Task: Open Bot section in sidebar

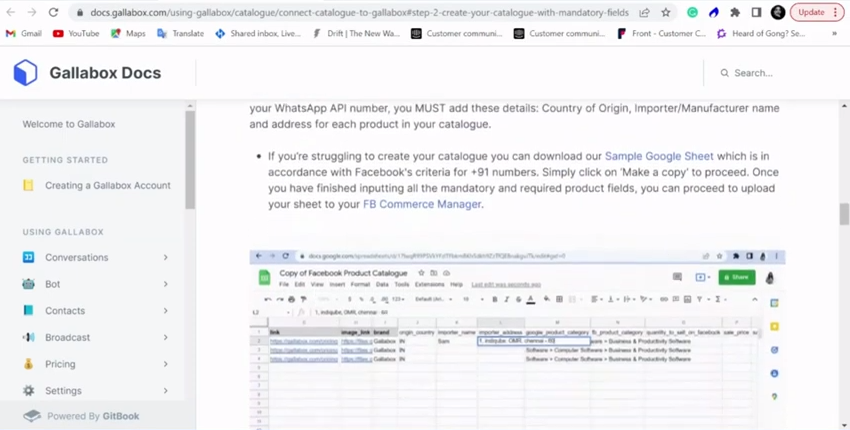Action: (53, 284)
